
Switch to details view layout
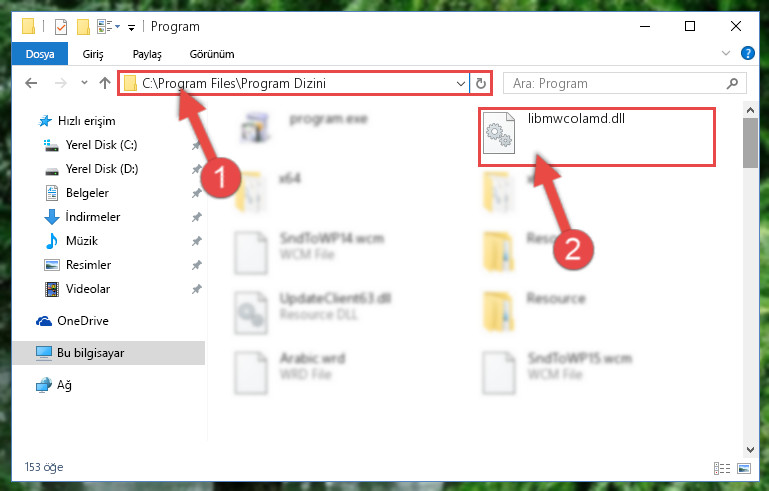721,468
